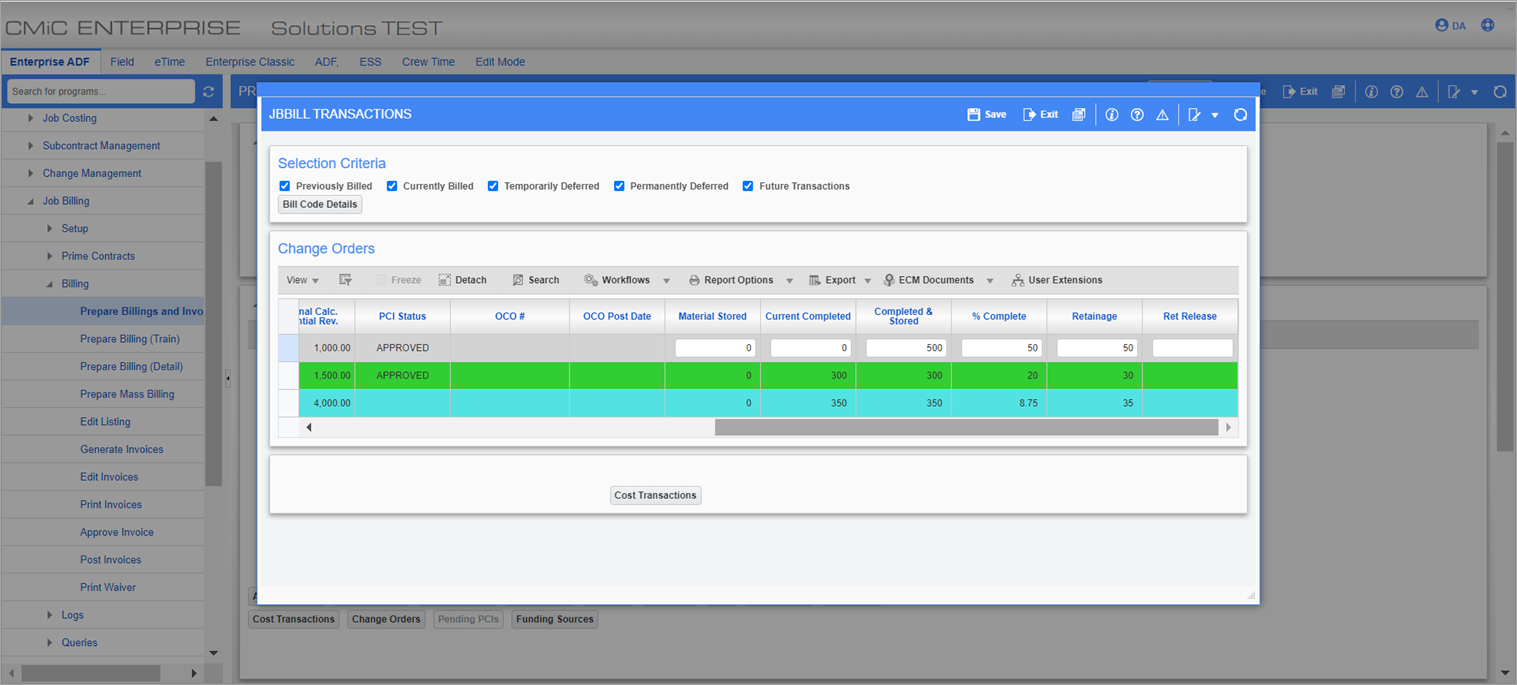Show the info icon in JBBILL Transactions header
The height and width of the screenshot is (685, 1517).
click(x=1111, y=114)
